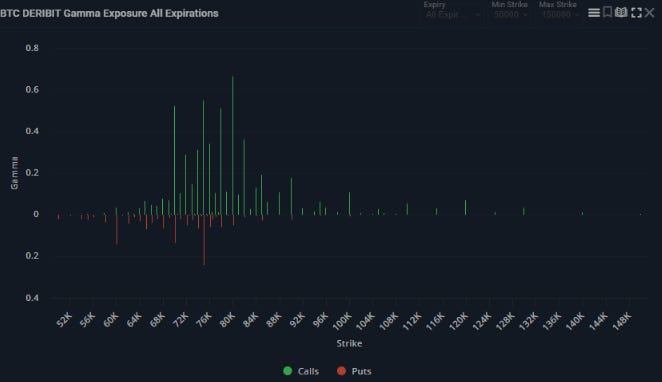Screen dimensions: 662x382
Task: Click the 'Strike' x-axis title
Action: pos(349,344)
